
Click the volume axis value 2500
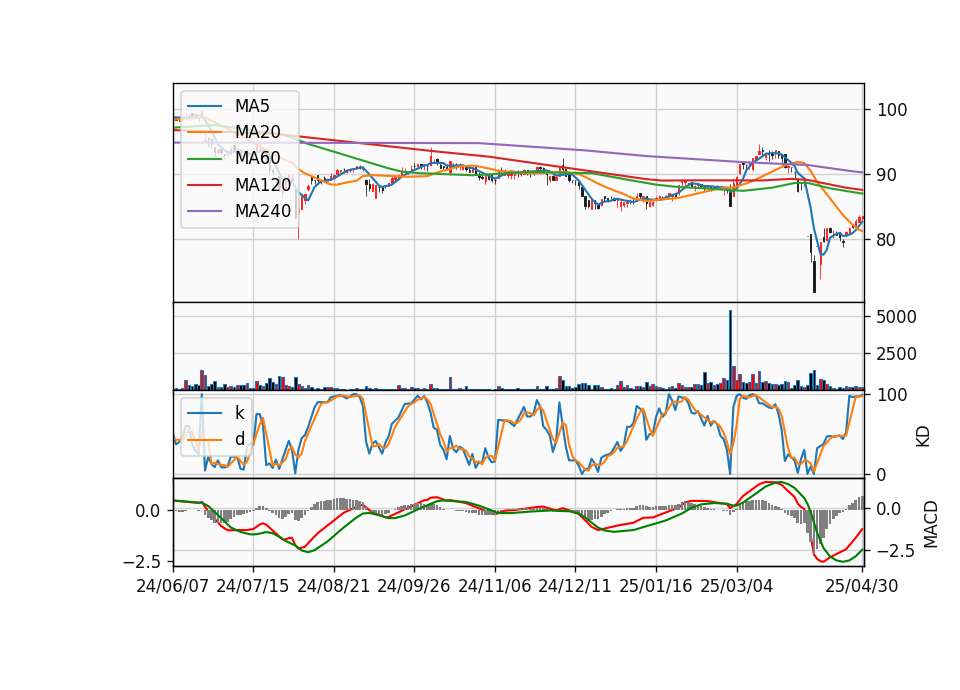[896, 354]
